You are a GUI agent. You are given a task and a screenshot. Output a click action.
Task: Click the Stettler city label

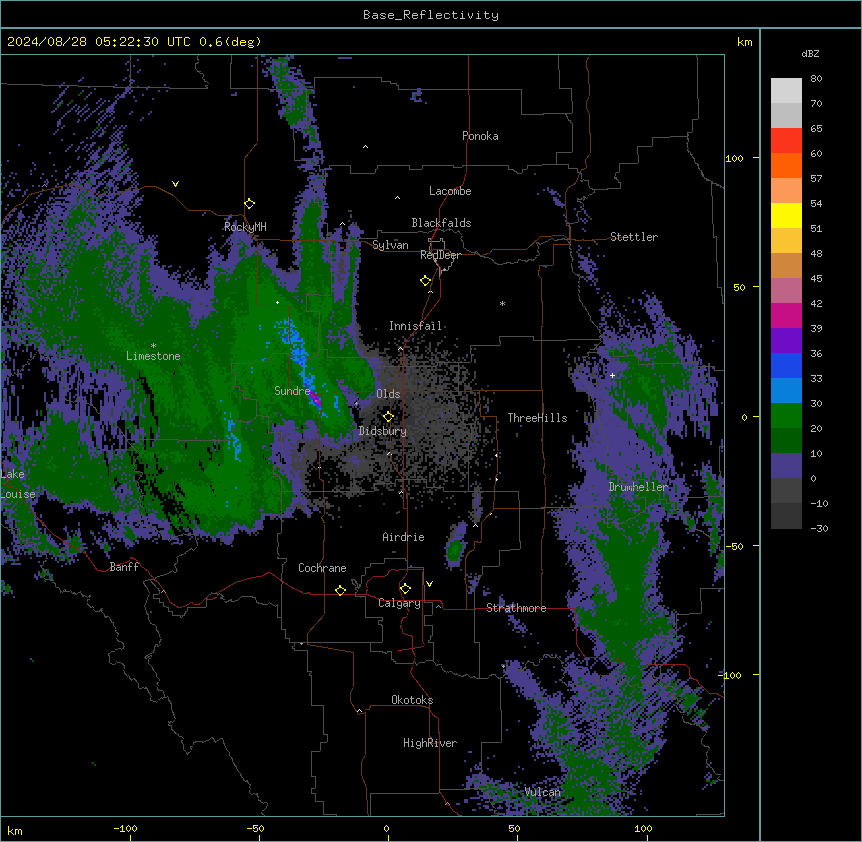pyautogui.click(x=634, y=237)
